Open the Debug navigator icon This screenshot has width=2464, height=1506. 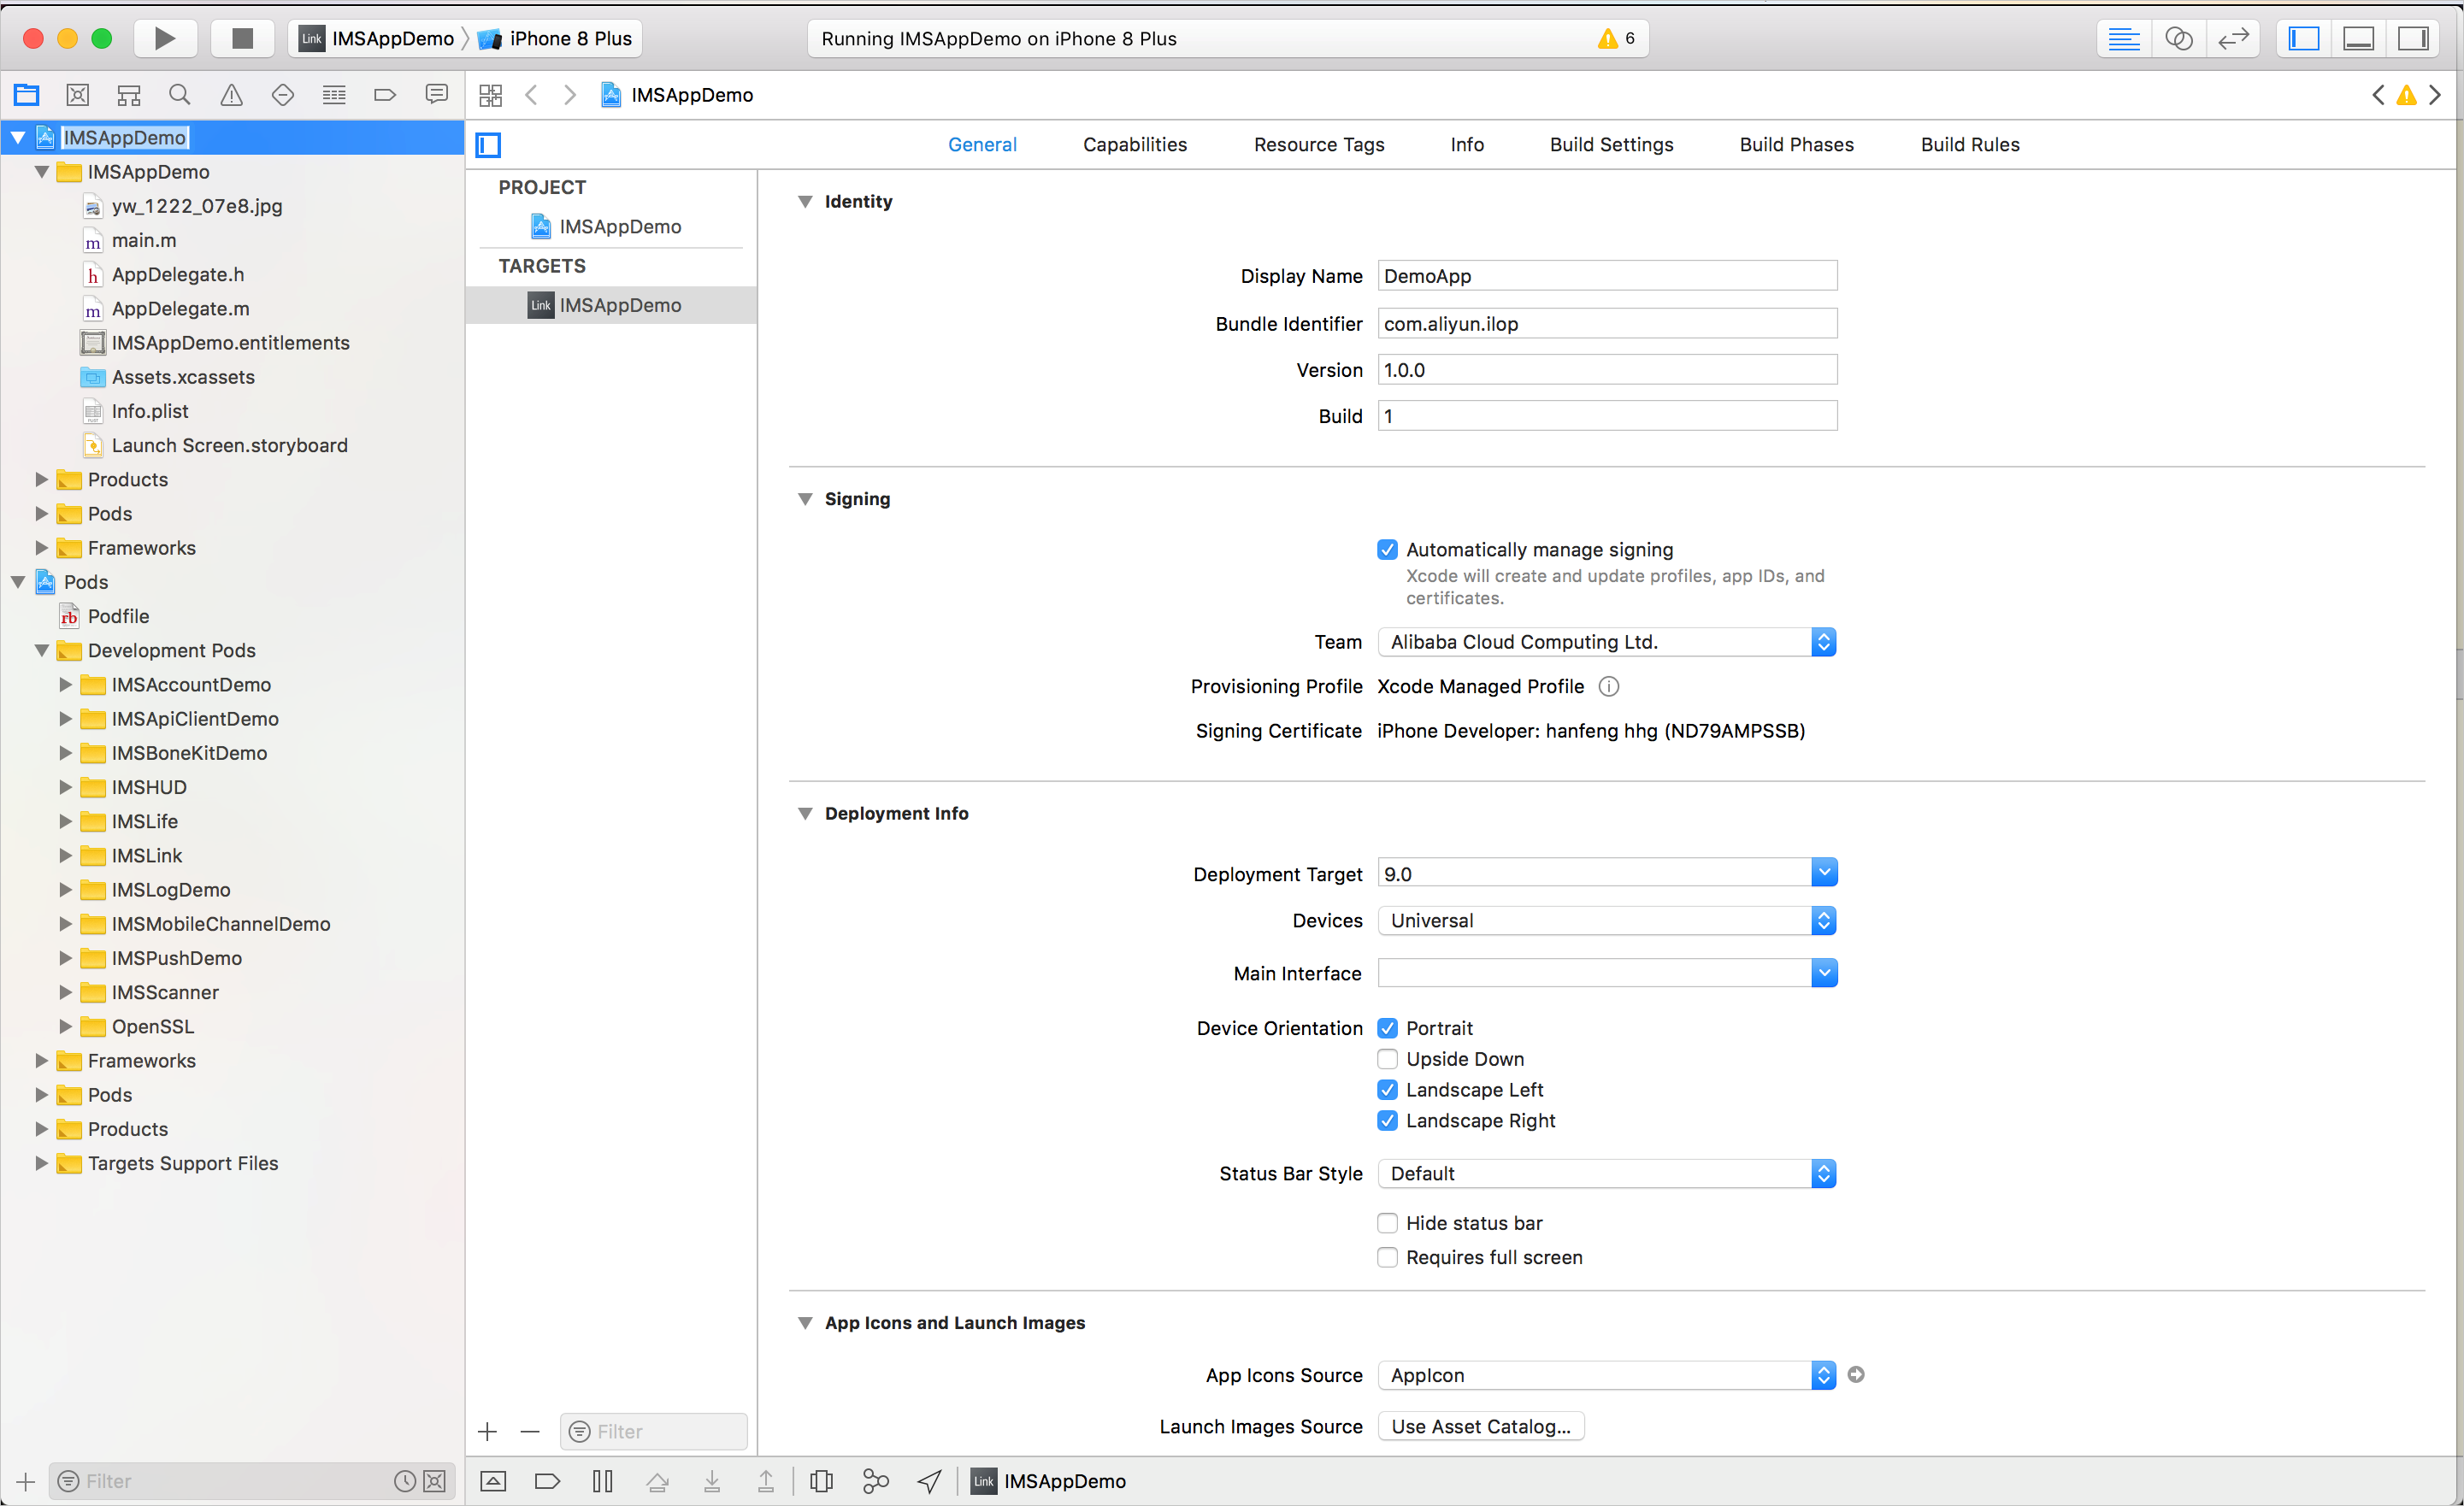[334, 94]
